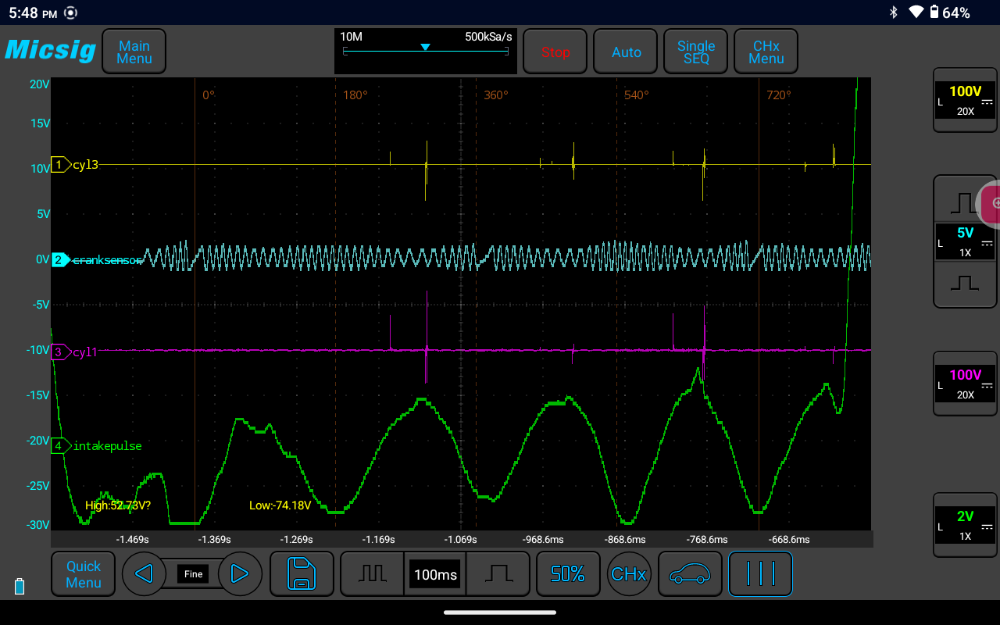Click the left arrow to shift waveform

(144, 574)
